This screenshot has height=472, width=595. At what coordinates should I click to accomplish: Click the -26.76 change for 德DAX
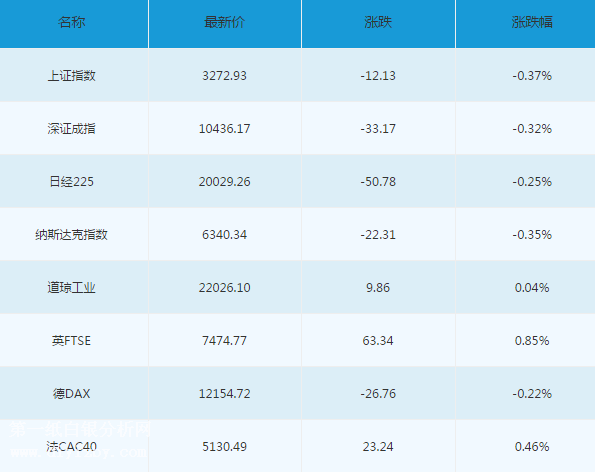[x=378, y=394]
